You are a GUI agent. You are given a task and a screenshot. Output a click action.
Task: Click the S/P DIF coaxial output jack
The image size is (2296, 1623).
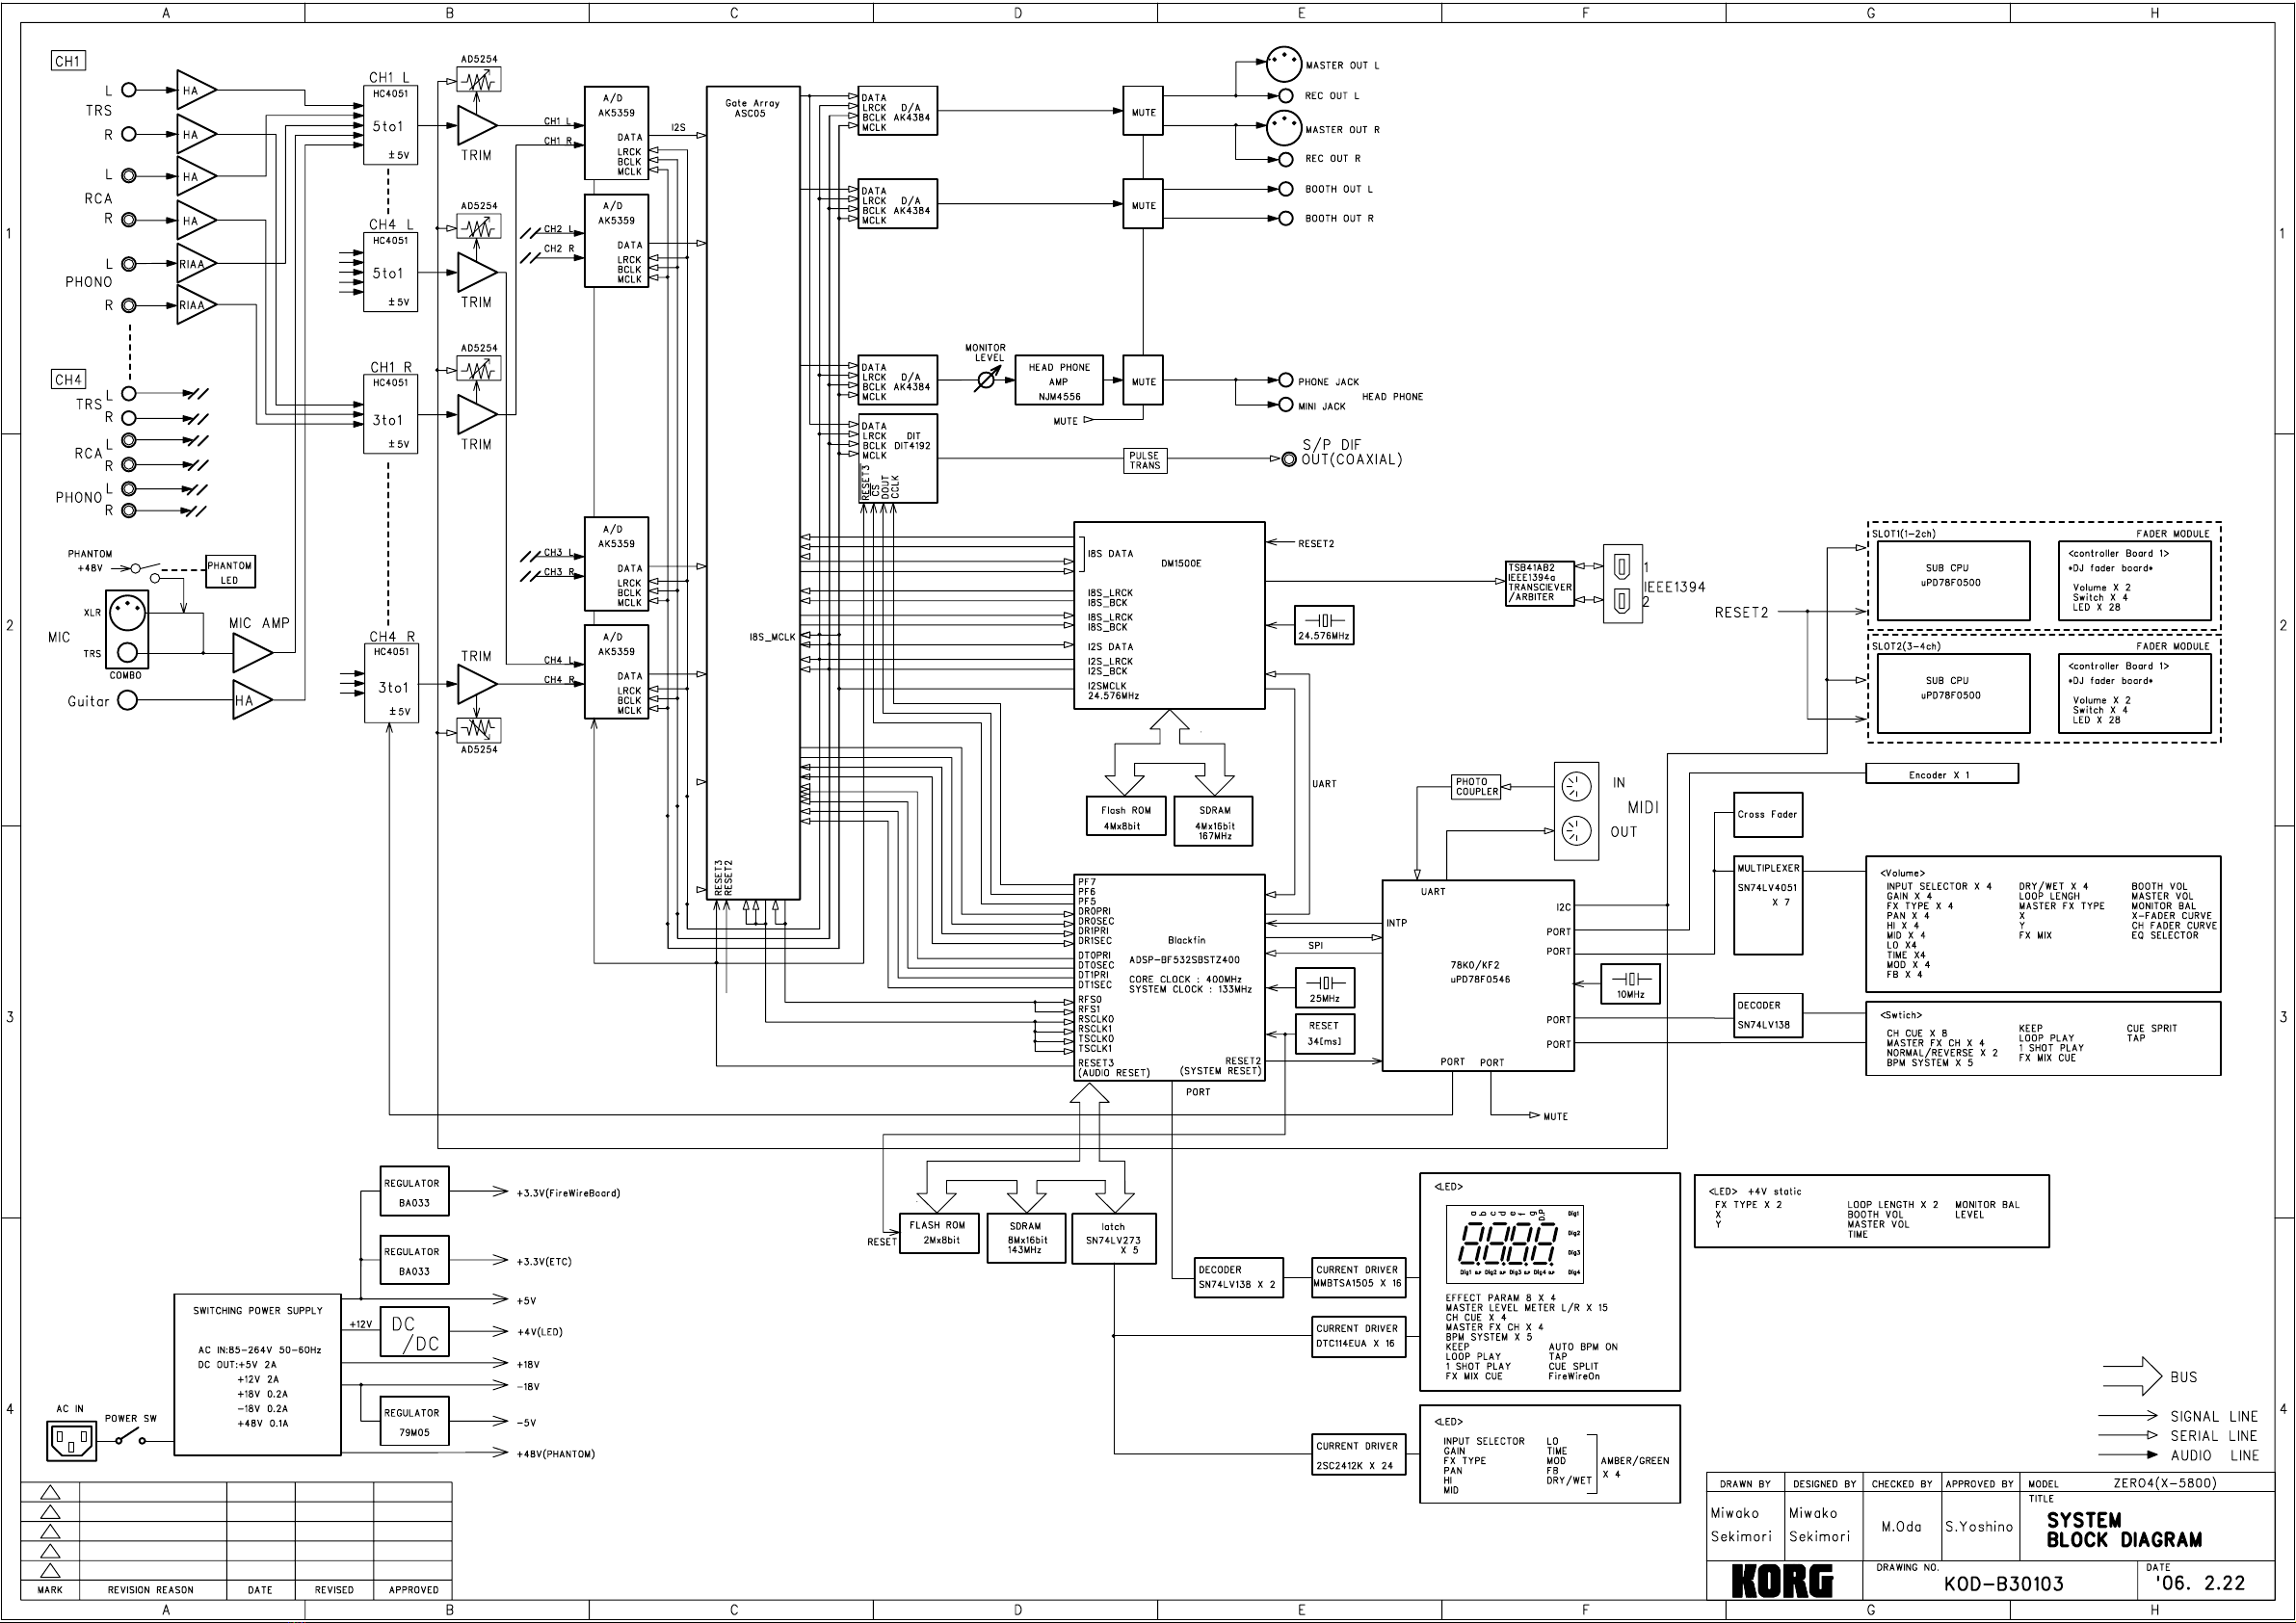1289,459
